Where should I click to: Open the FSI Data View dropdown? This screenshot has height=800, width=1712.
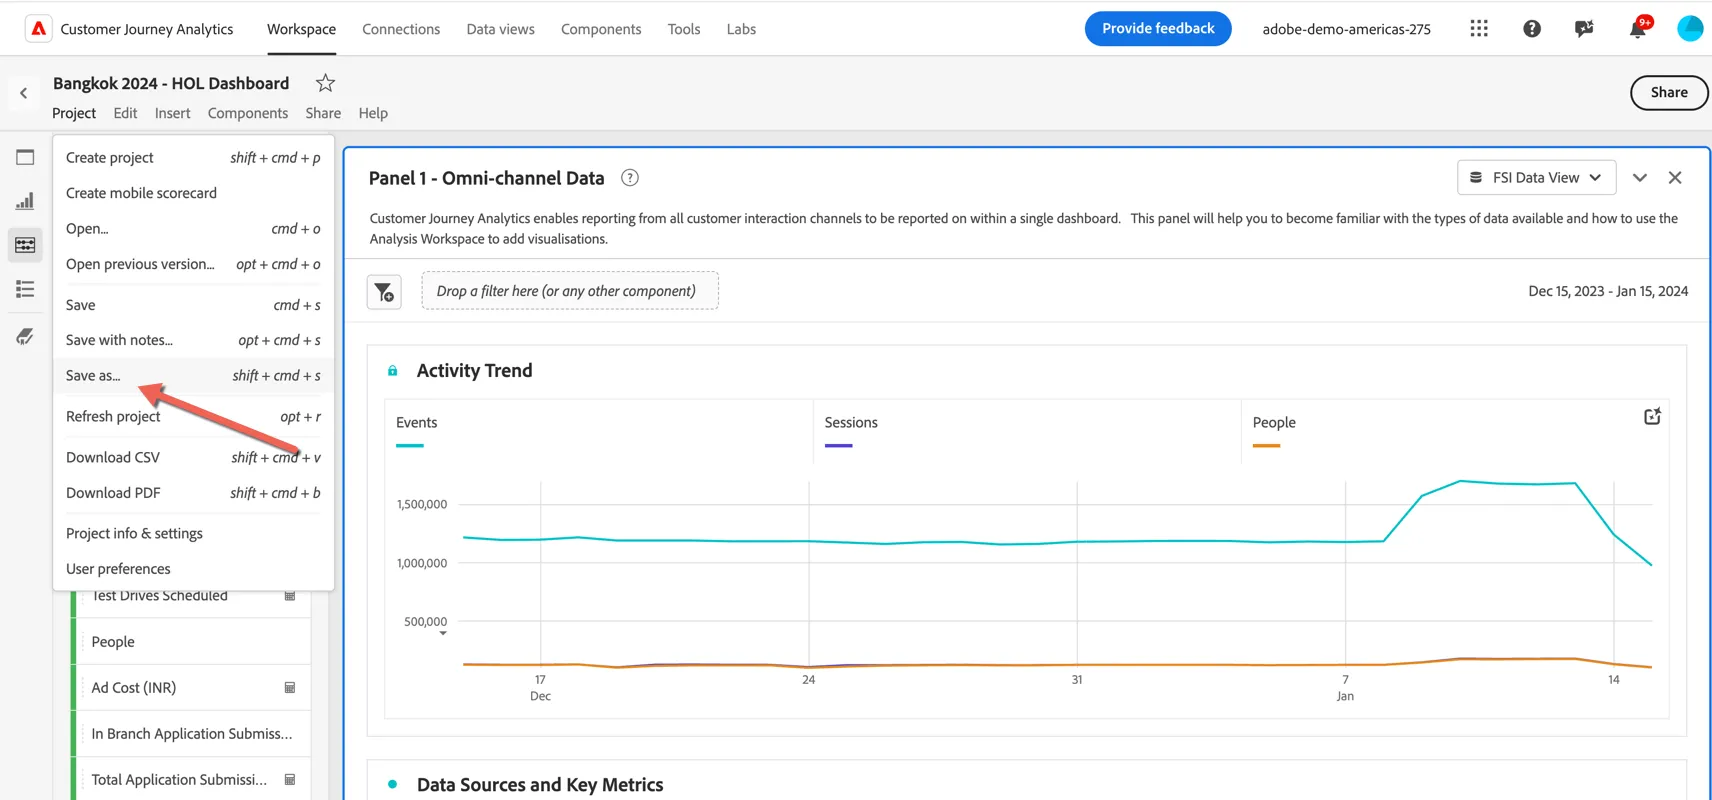(1536, 178)
